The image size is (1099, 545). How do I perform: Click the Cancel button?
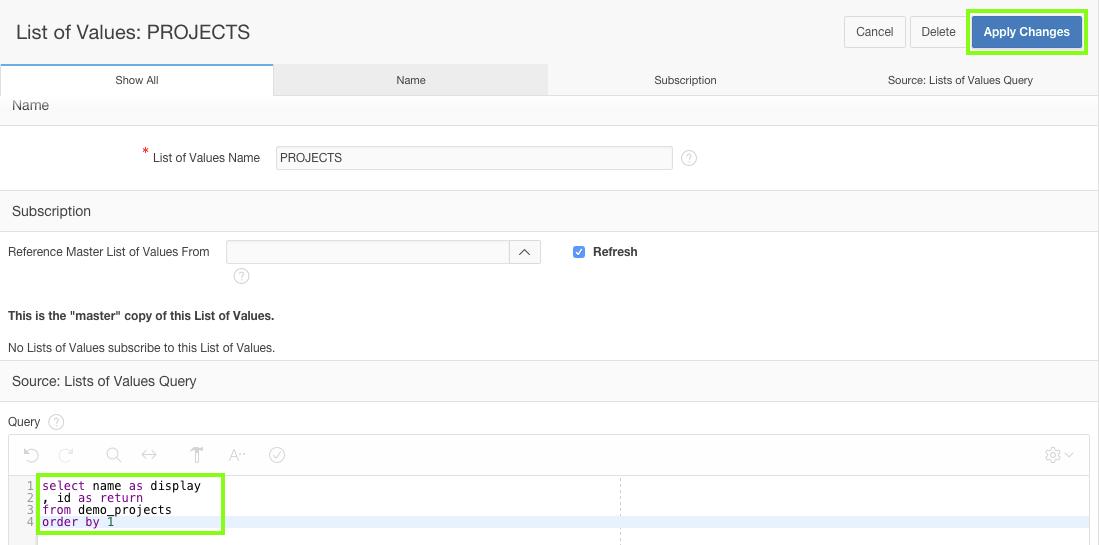(875, 32)
